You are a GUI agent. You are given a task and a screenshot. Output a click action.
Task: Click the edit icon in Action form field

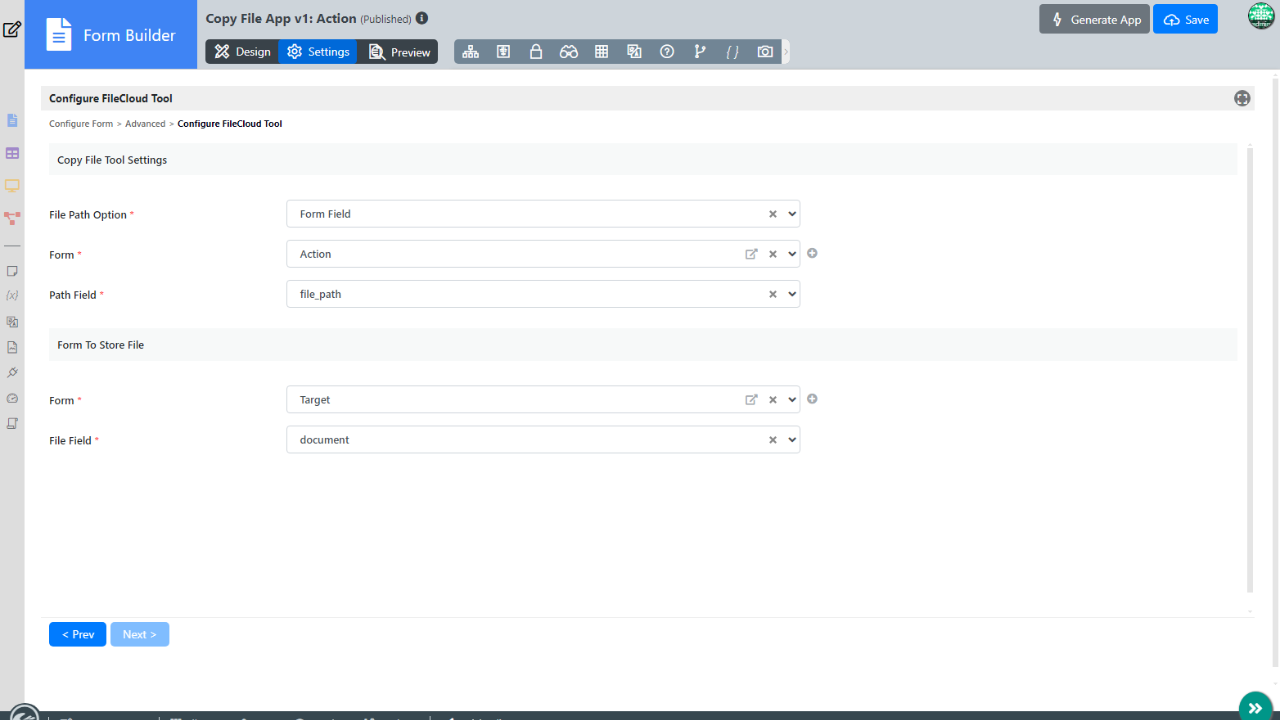(x=752, y=254)
